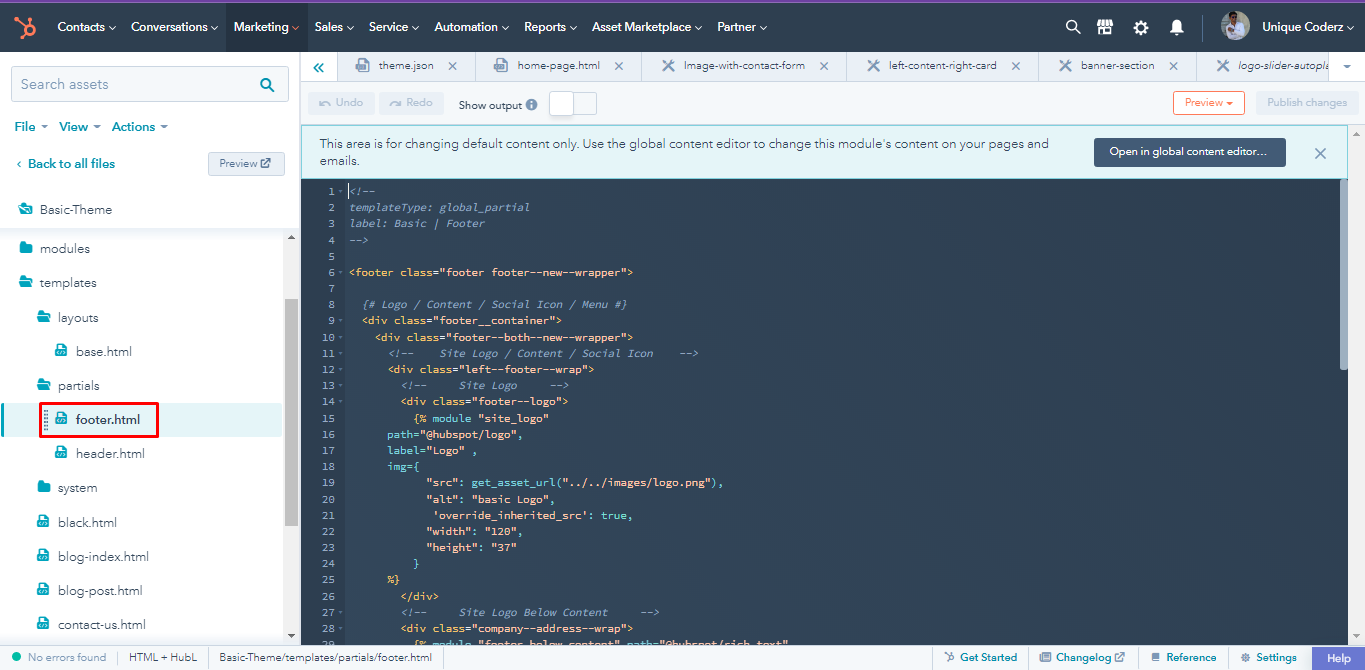Collapse the templates folder
The width and height of the screenshot is (1365, 670).
[24, 283]
